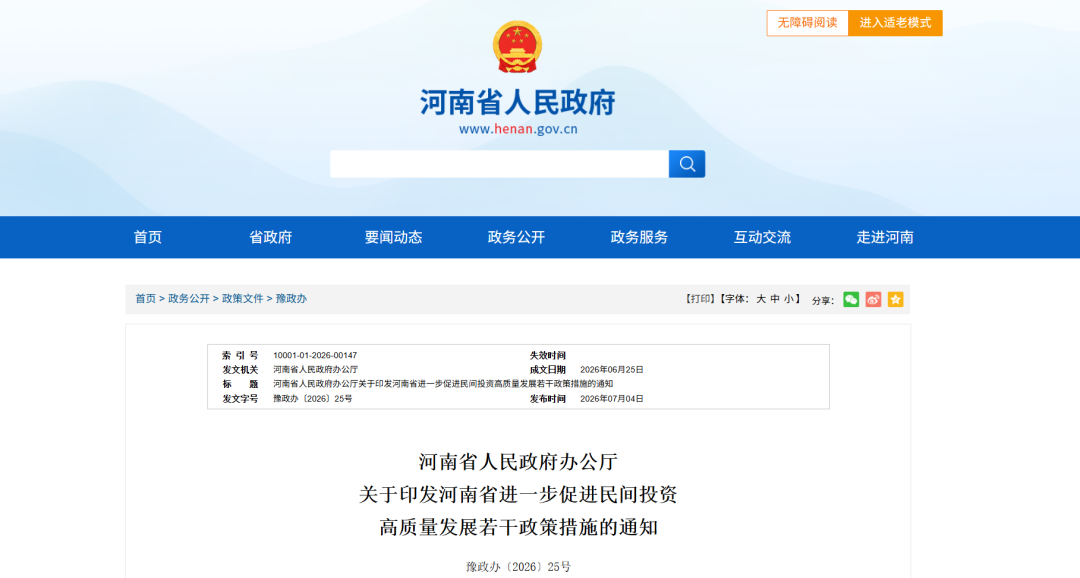Select the 成文日期 value 2026年06月25日
The height and width of the screenshot is (578, 1080).
[x=612, y=370]
